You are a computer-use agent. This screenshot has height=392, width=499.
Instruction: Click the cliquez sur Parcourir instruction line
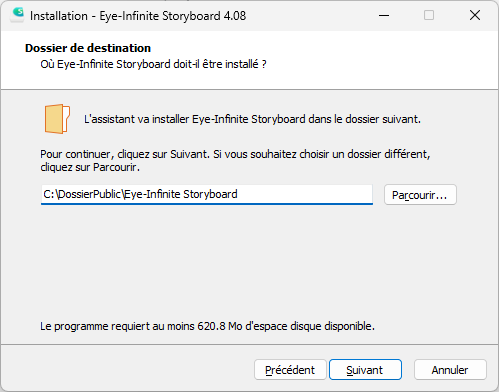[90, 167]
